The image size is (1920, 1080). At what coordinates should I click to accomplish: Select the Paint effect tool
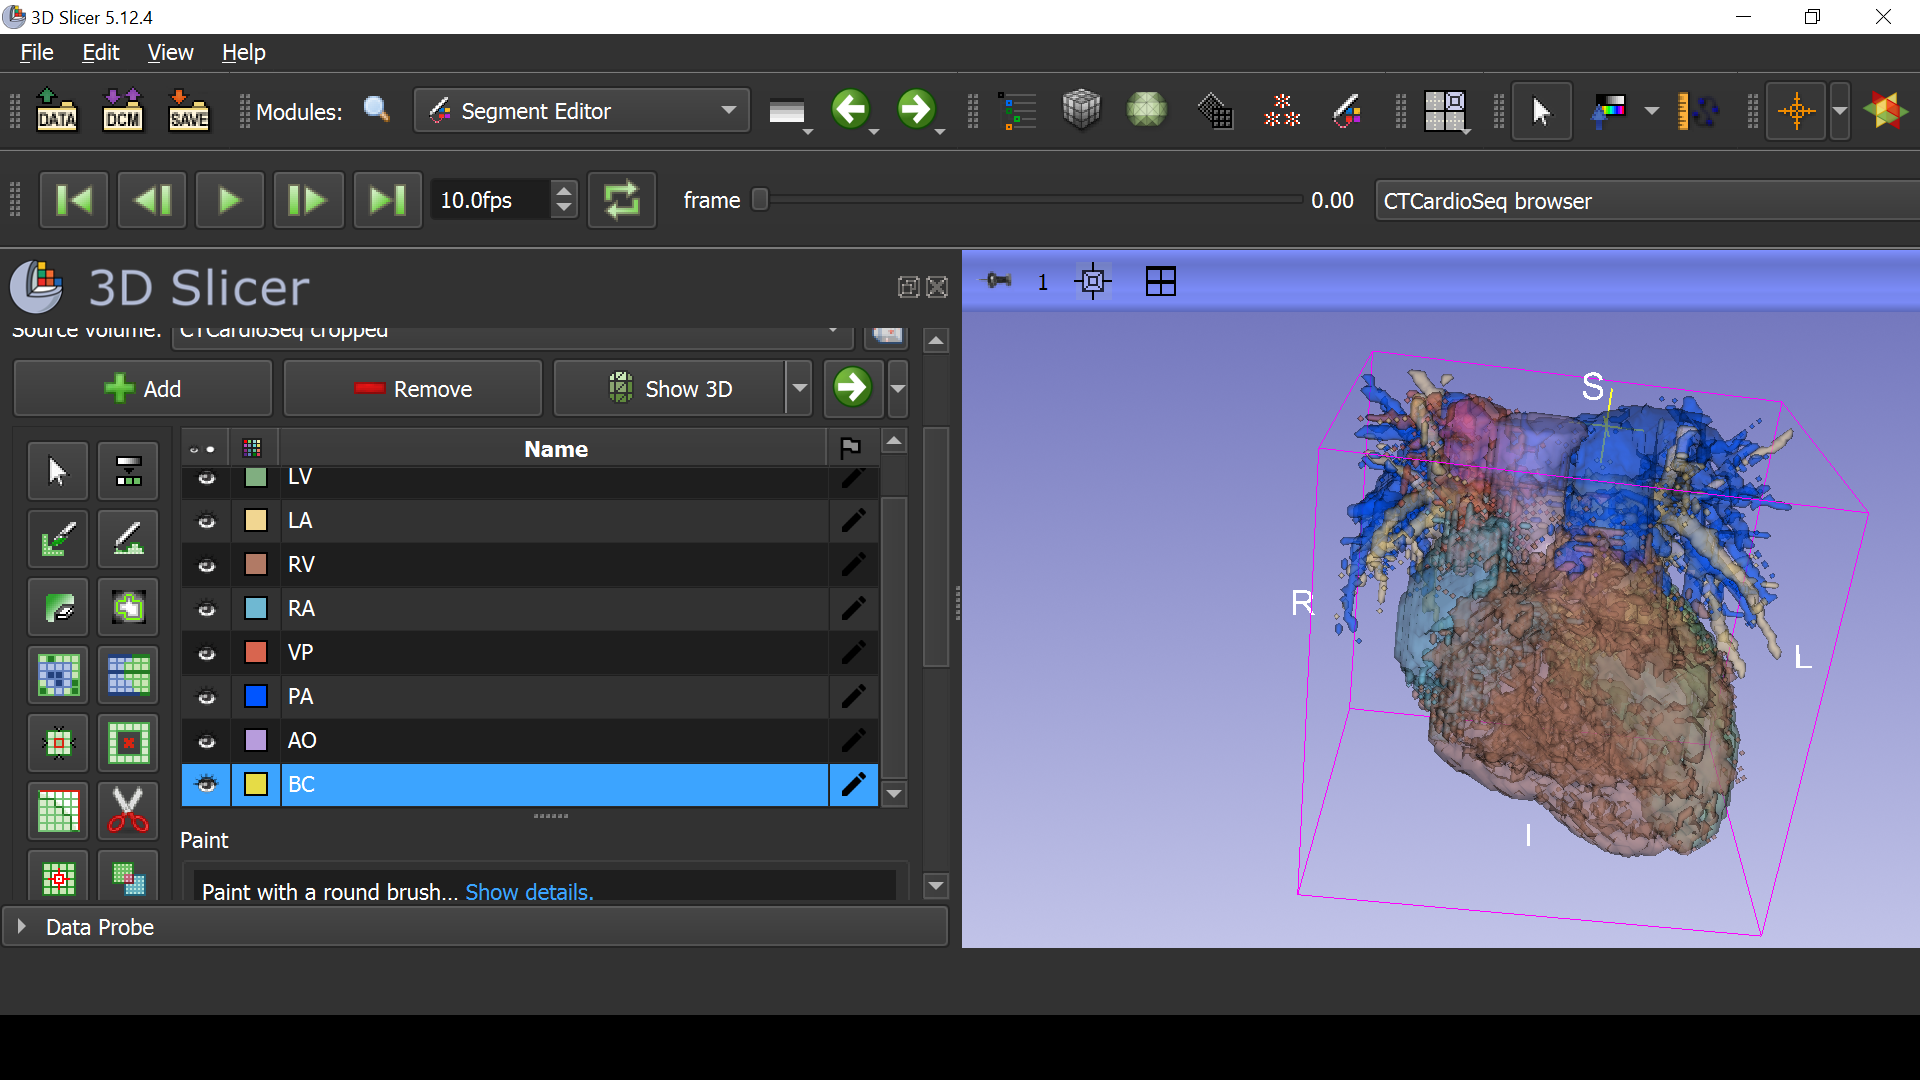[58, 539]
